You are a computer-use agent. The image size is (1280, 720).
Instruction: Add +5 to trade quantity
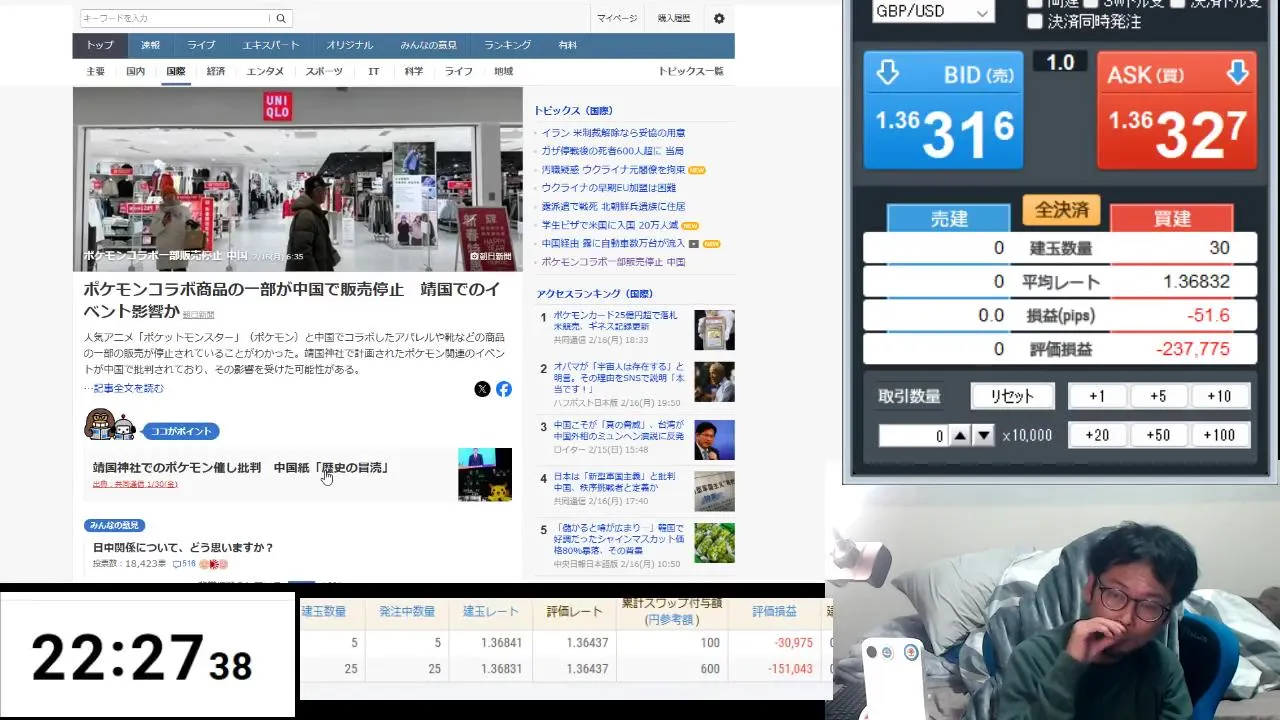[x=1158, y=396]
